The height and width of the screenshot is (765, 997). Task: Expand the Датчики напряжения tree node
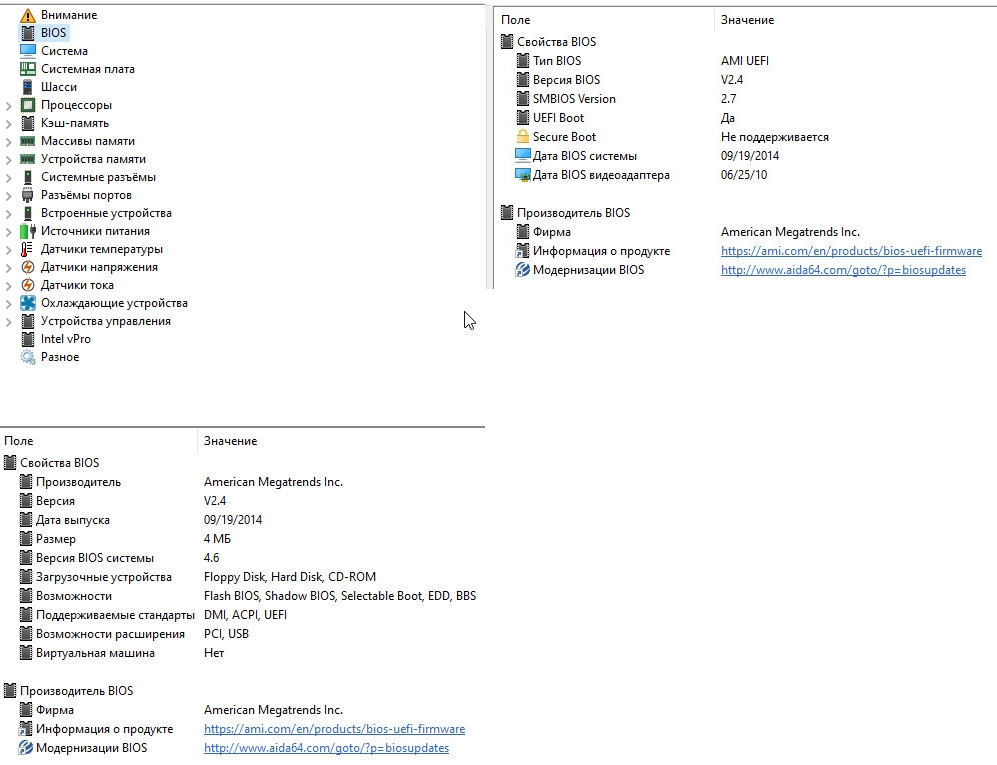8,268
